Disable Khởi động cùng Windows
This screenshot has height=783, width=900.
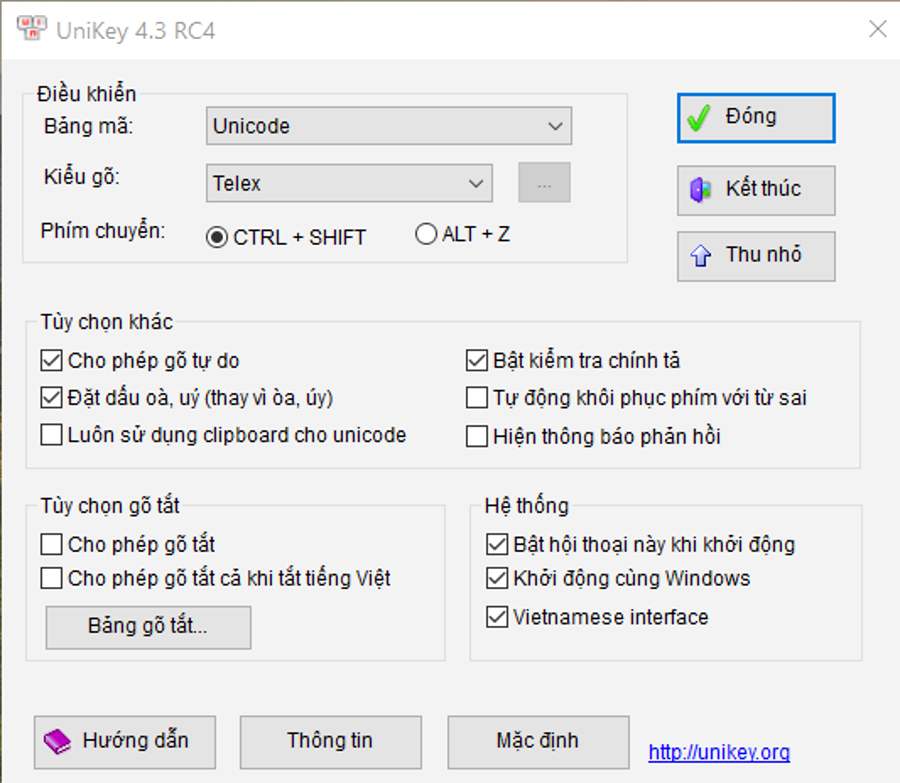point(497,579)
